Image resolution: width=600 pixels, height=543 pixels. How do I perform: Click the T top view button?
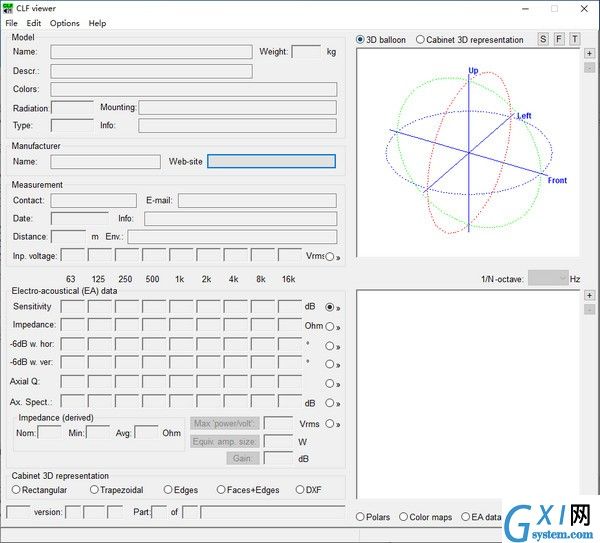pos(575,39)
